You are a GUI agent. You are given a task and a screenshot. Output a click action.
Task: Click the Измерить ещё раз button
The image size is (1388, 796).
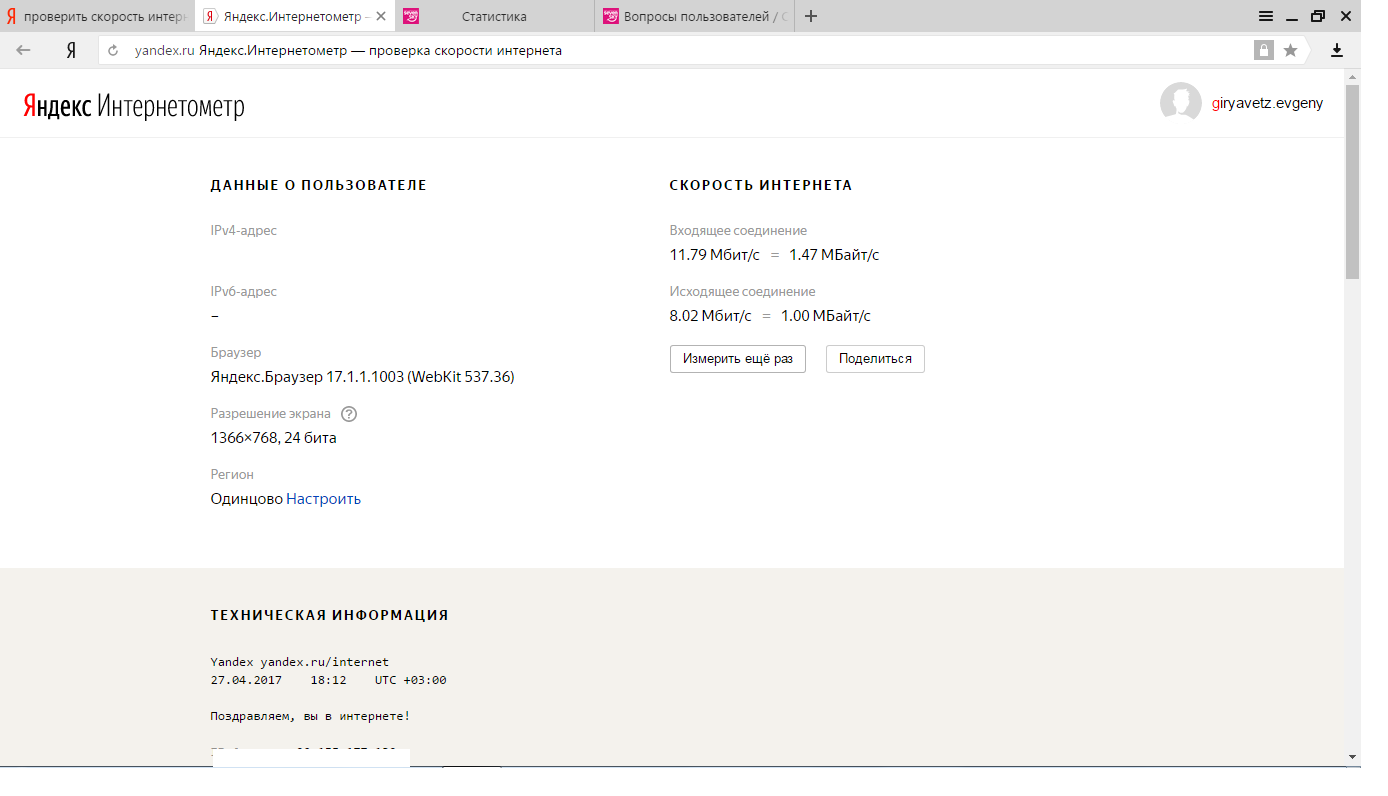point(738,359)
